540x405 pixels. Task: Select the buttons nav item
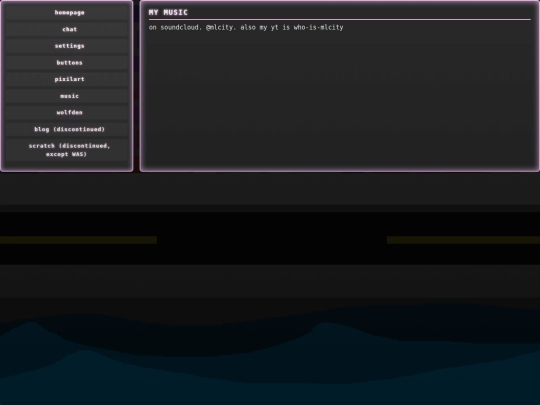[67, 63]
